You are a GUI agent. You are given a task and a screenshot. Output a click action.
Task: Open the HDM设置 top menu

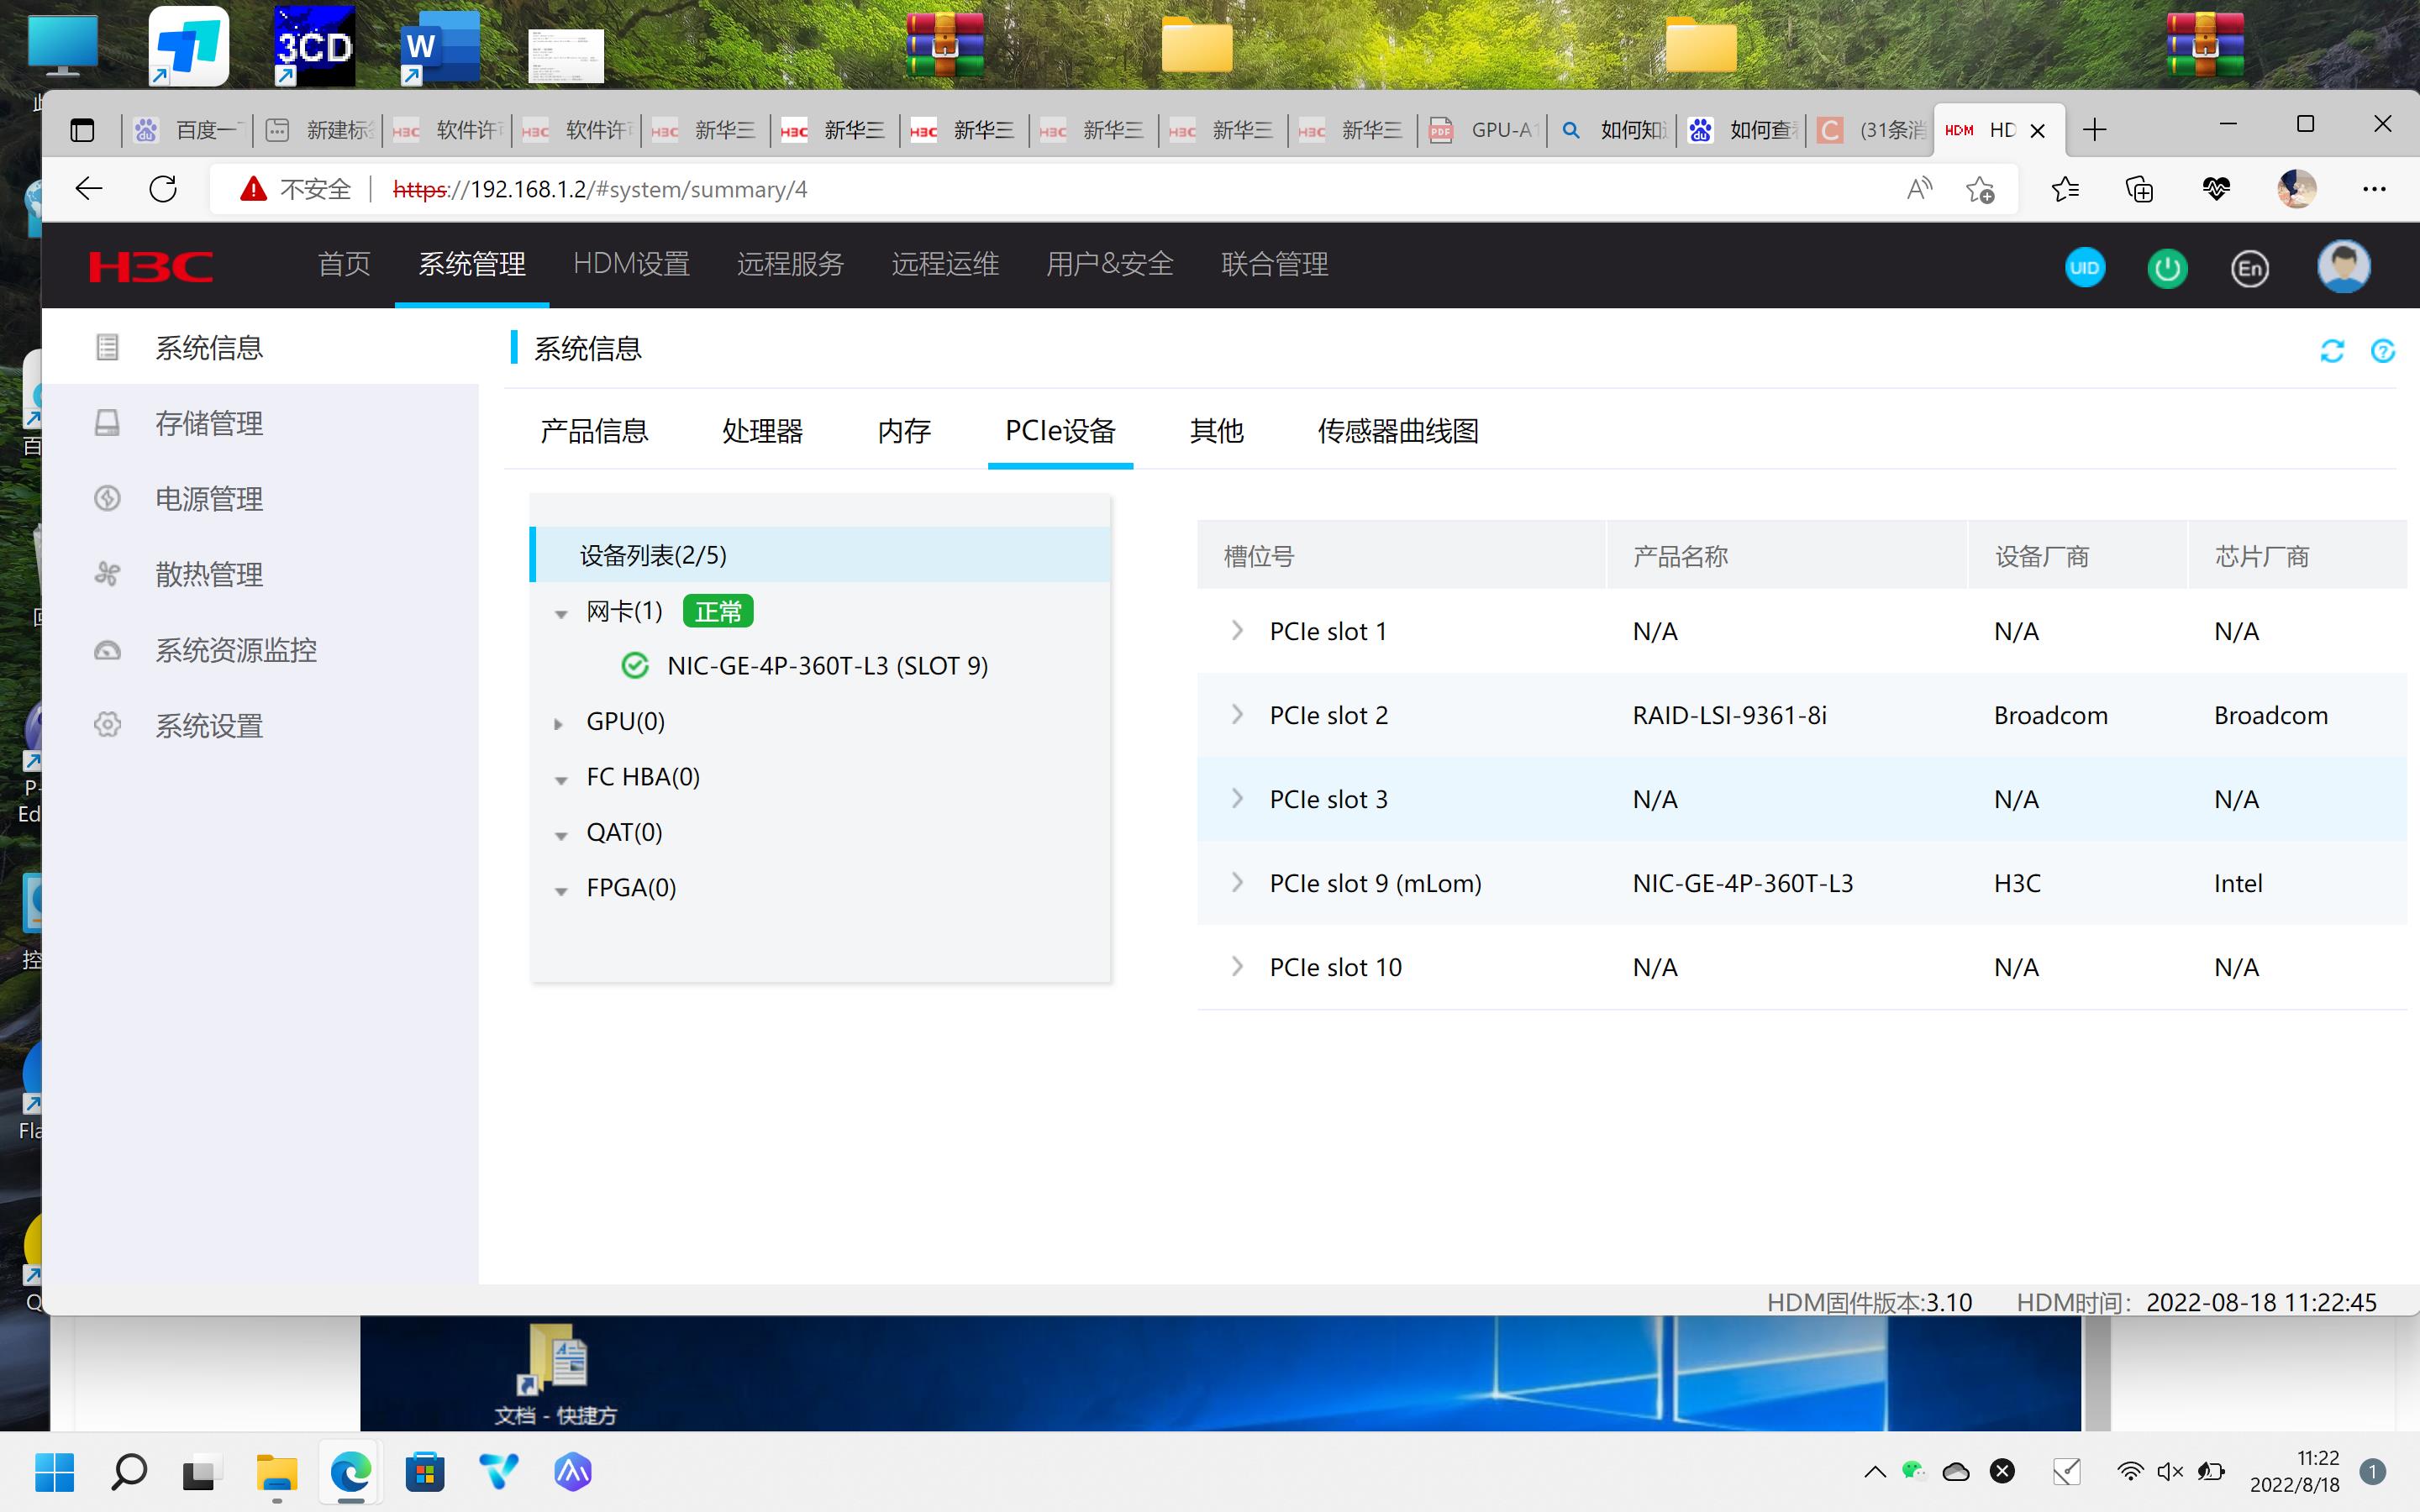(x=631, y=264)
